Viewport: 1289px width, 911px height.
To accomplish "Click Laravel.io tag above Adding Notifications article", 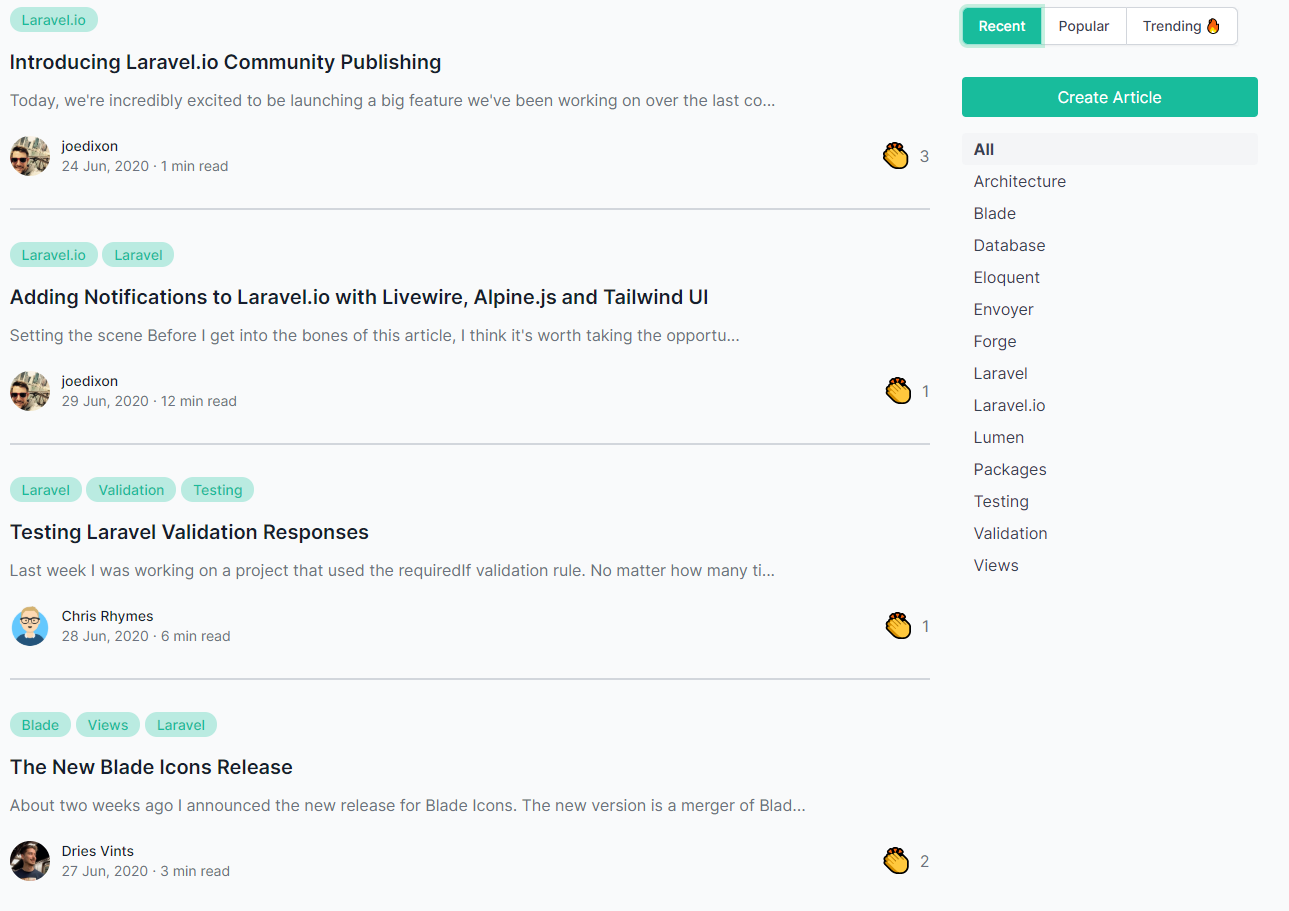I will tap(54, 255).
